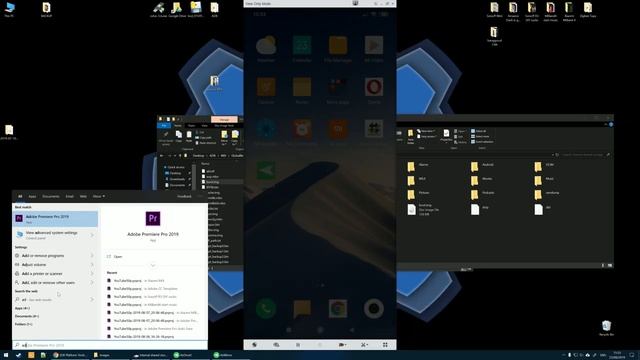
Task: Open the green paper-plane app on the phone
Action: point(266,170)
